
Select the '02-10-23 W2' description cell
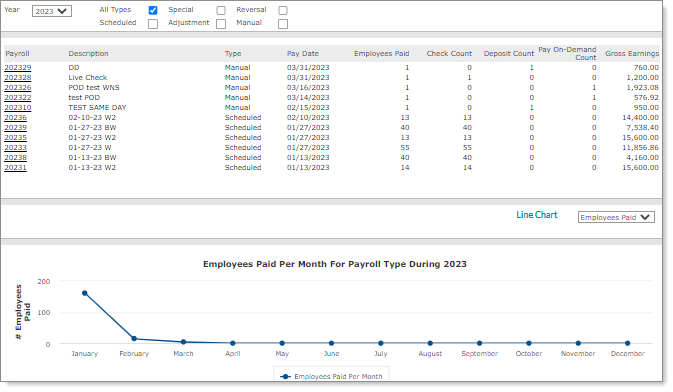92,118
